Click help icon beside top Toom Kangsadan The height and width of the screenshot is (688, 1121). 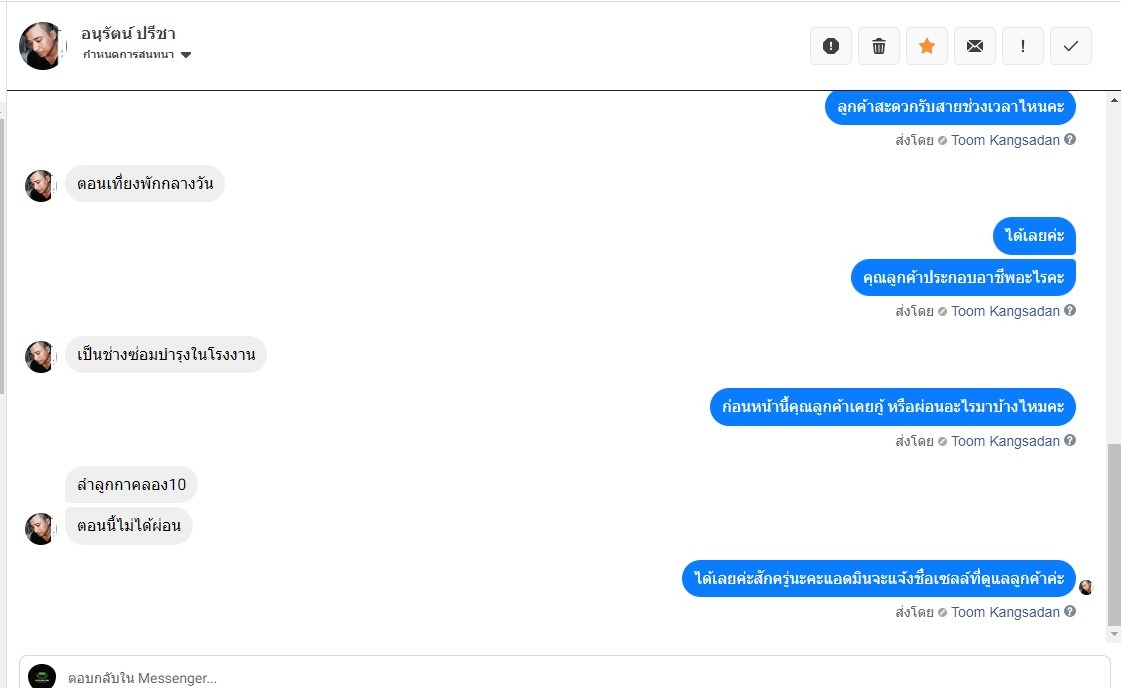pos(1070,140)
